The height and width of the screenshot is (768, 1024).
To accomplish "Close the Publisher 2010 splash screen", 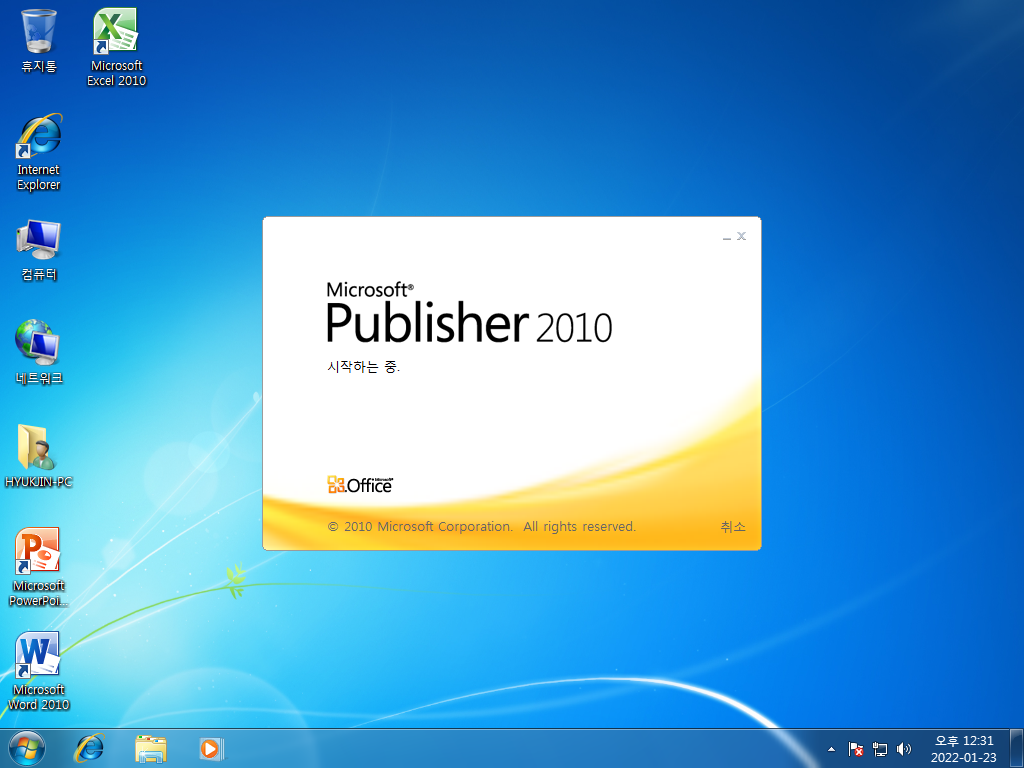I will 741,236.
